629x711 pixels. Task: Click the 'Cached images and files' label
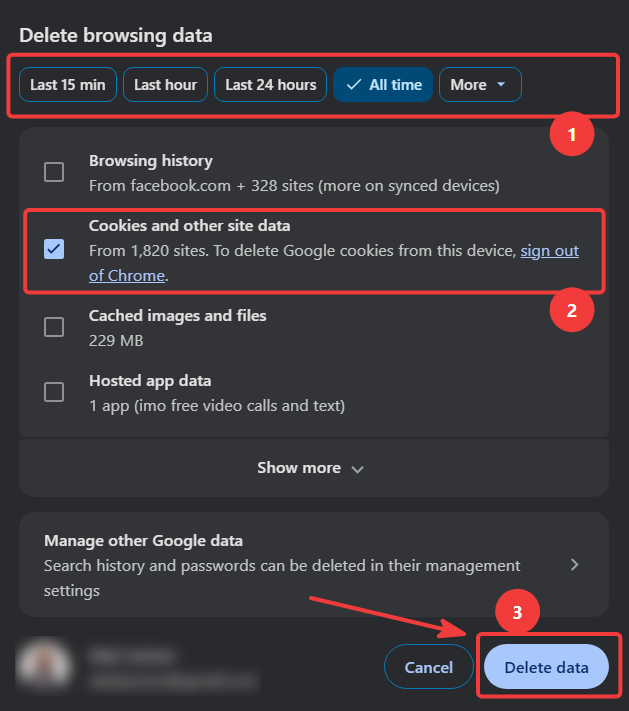(177, 316)
